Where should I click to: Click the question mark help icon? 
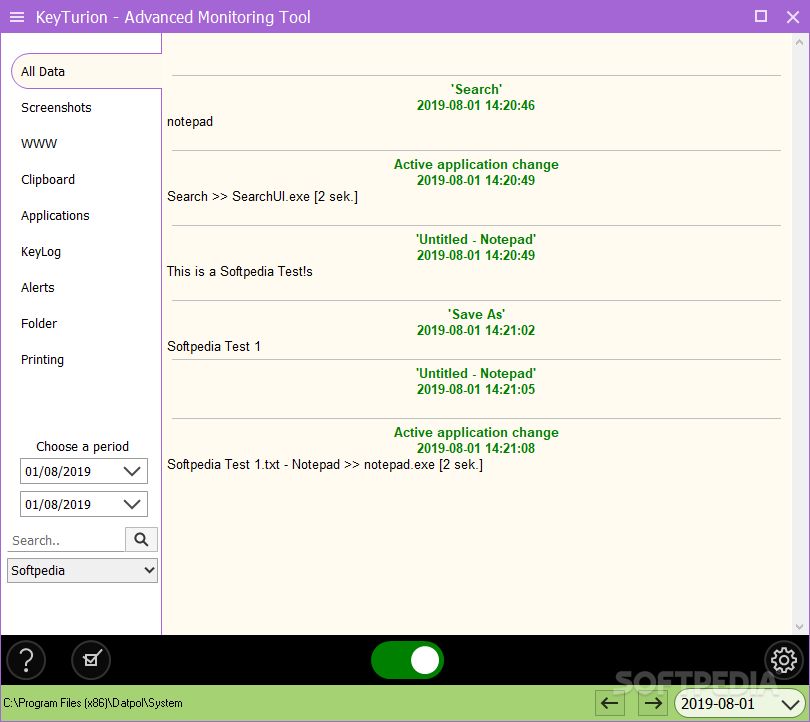click(x=26, y=660)
